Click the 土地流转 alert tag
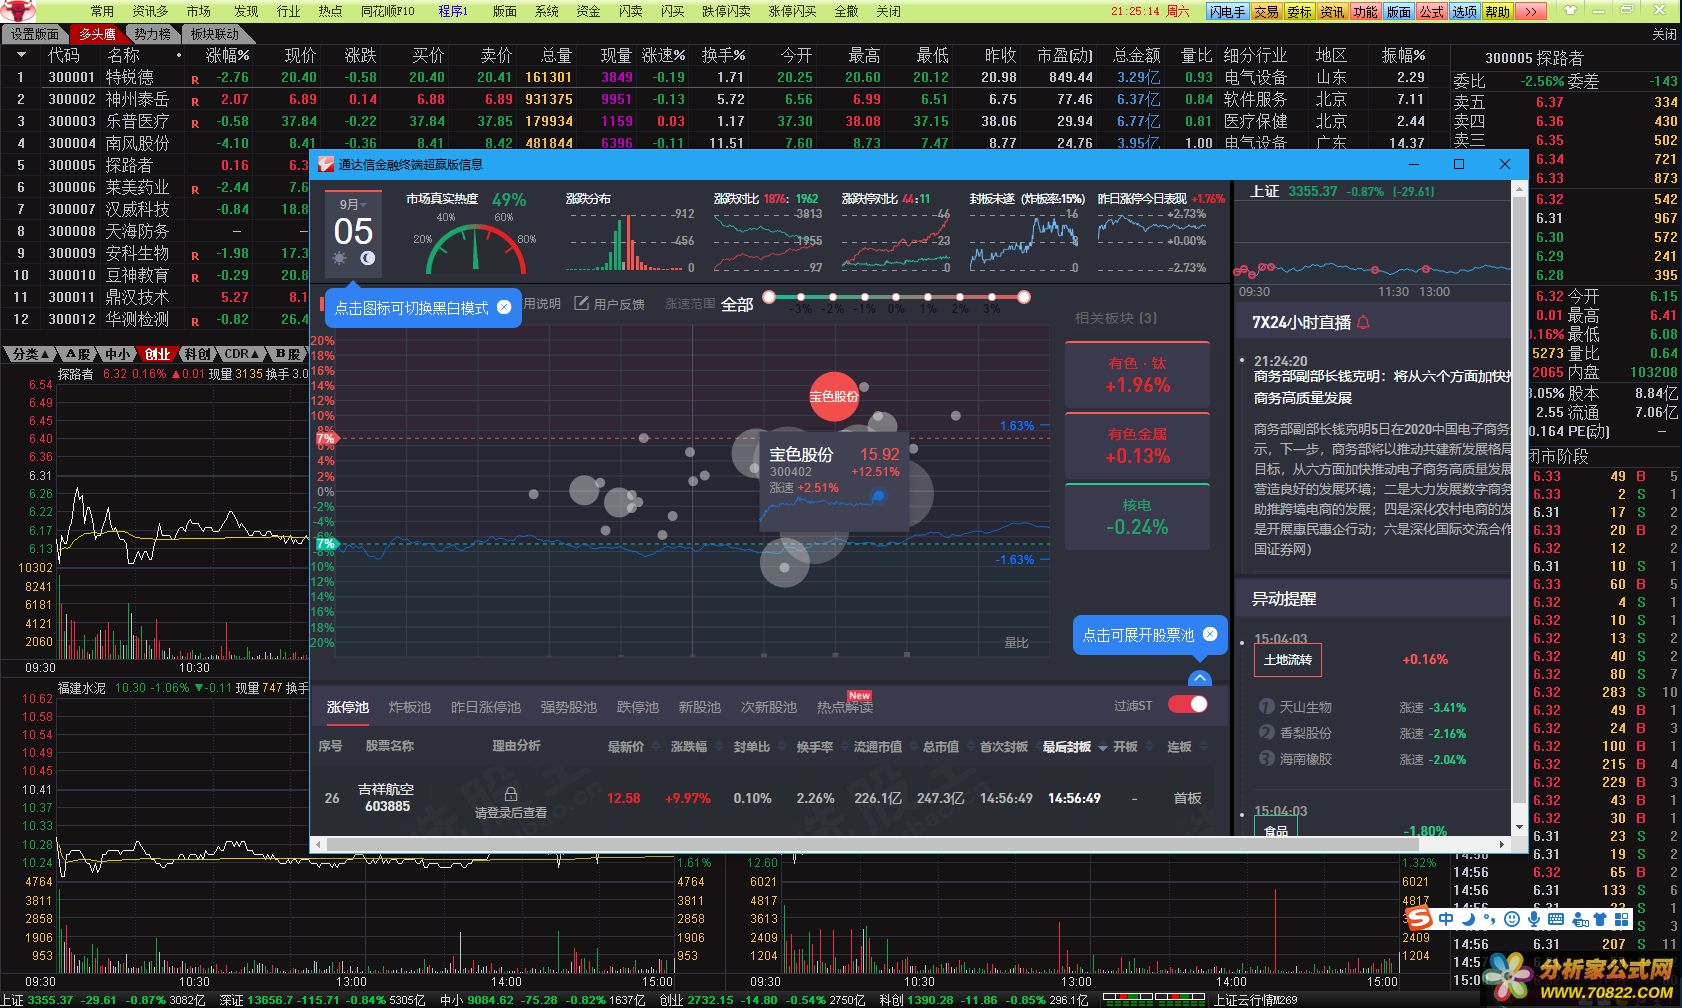 [x=1287, y=660]
